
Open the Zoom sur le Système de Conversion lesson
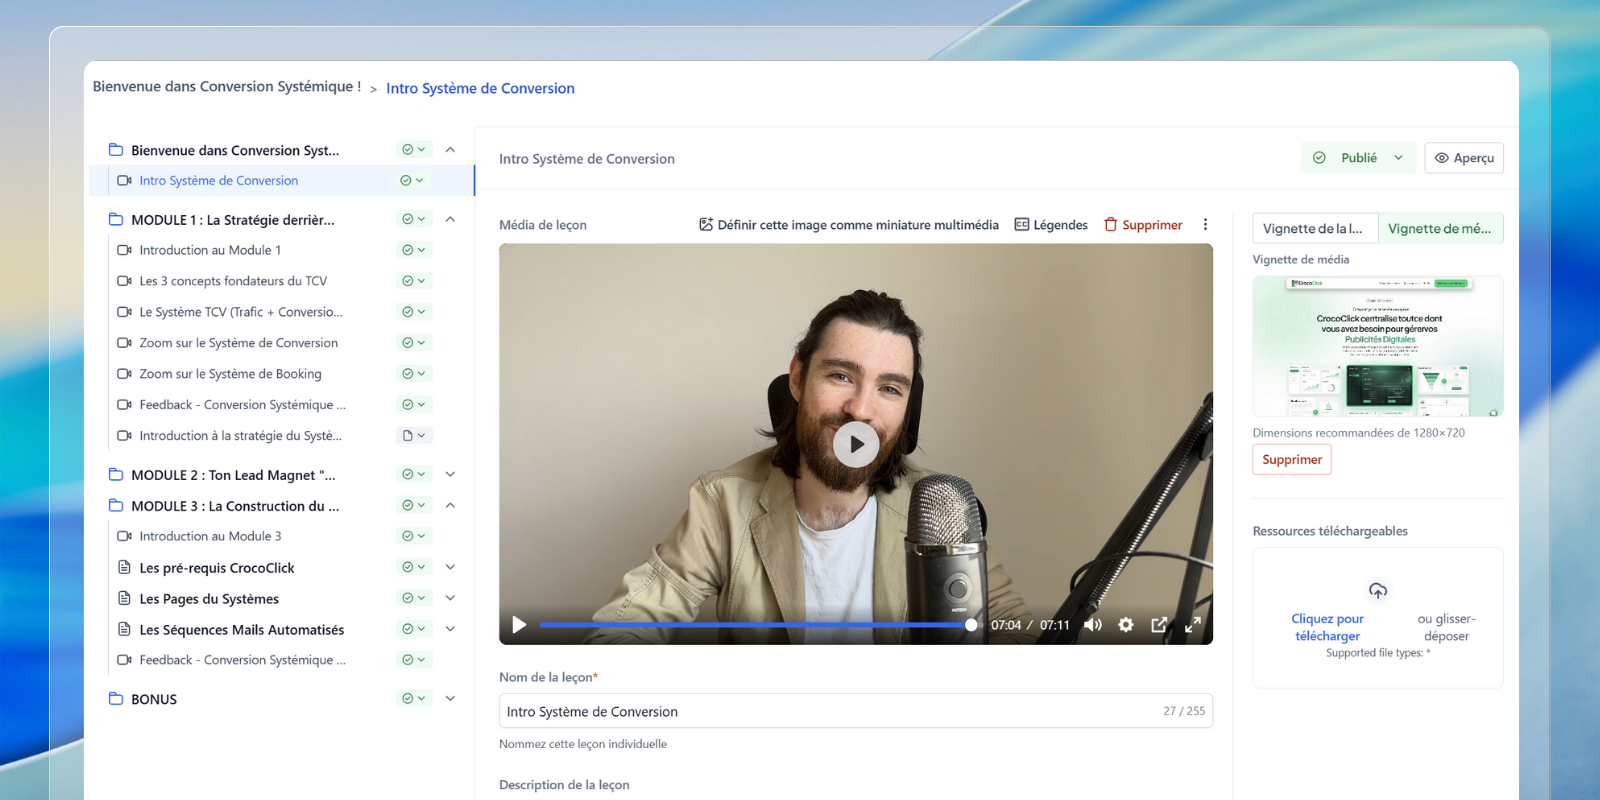coord(239,343)
